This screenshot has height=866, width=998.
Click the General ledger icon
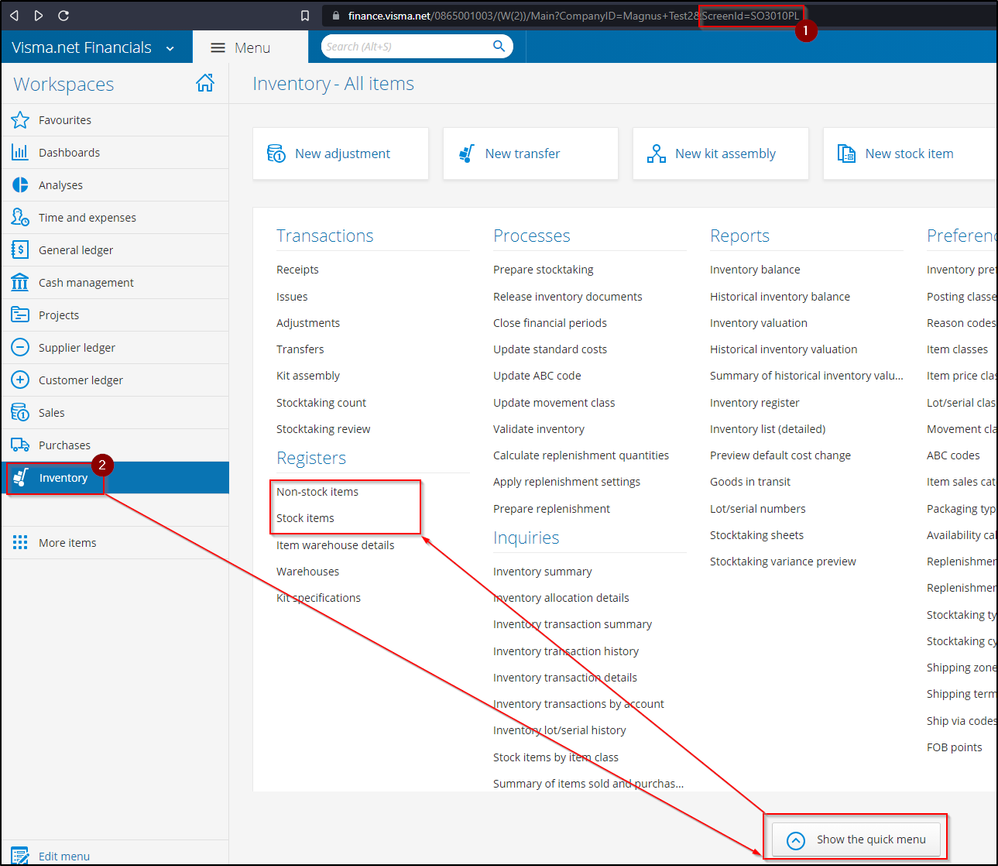pos(20,249)
